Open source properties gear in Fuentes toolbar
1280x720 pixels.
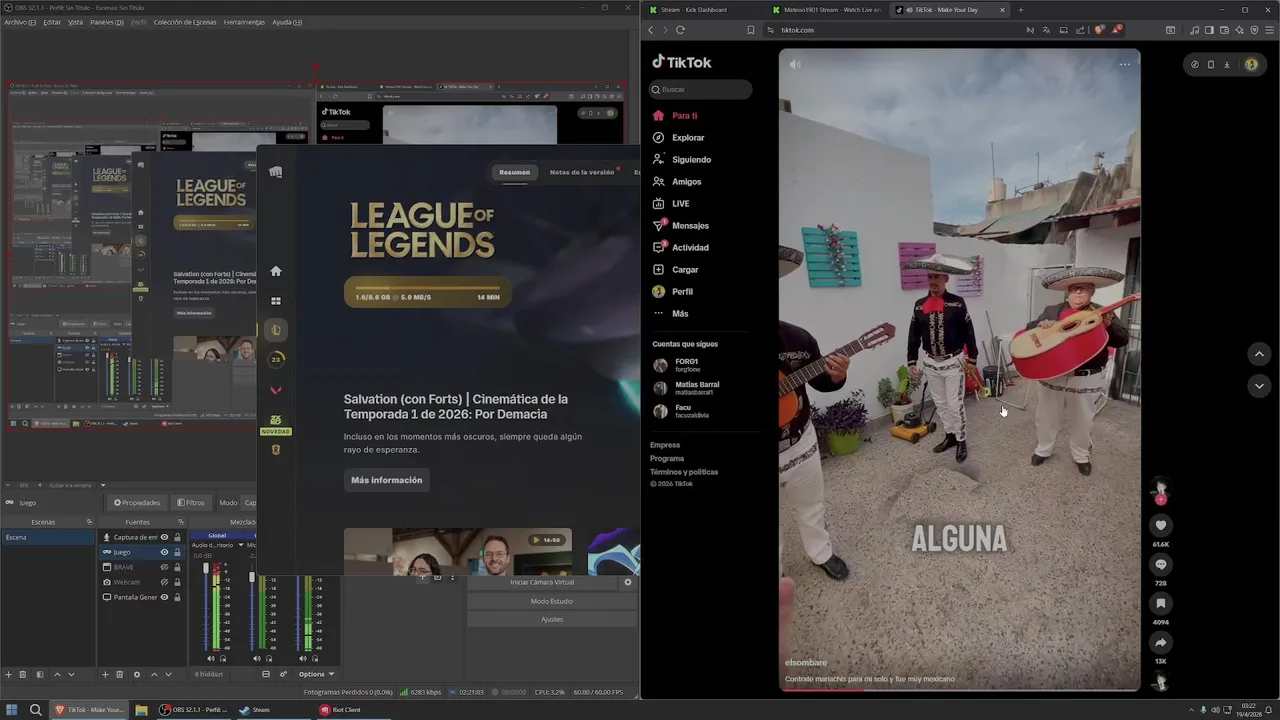(137, 674)
